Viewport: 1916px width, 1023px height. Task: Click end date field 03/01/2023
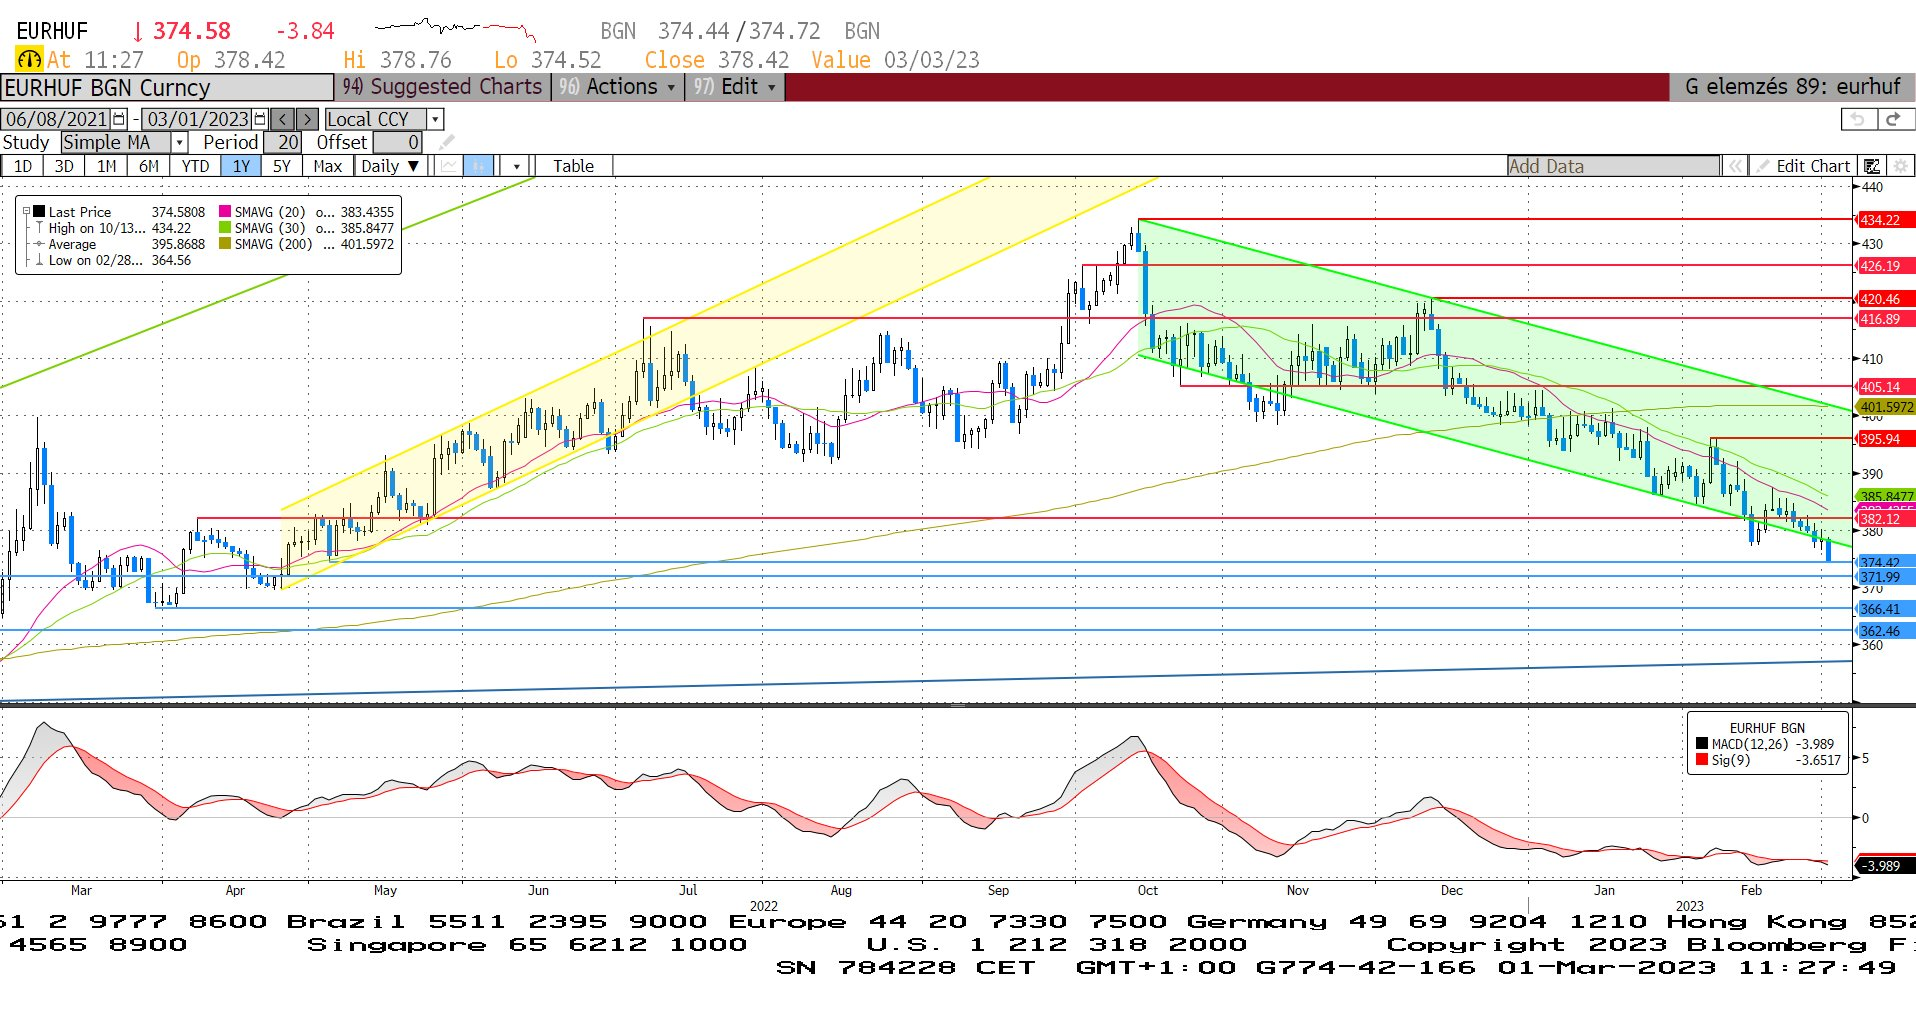[197, 119]
